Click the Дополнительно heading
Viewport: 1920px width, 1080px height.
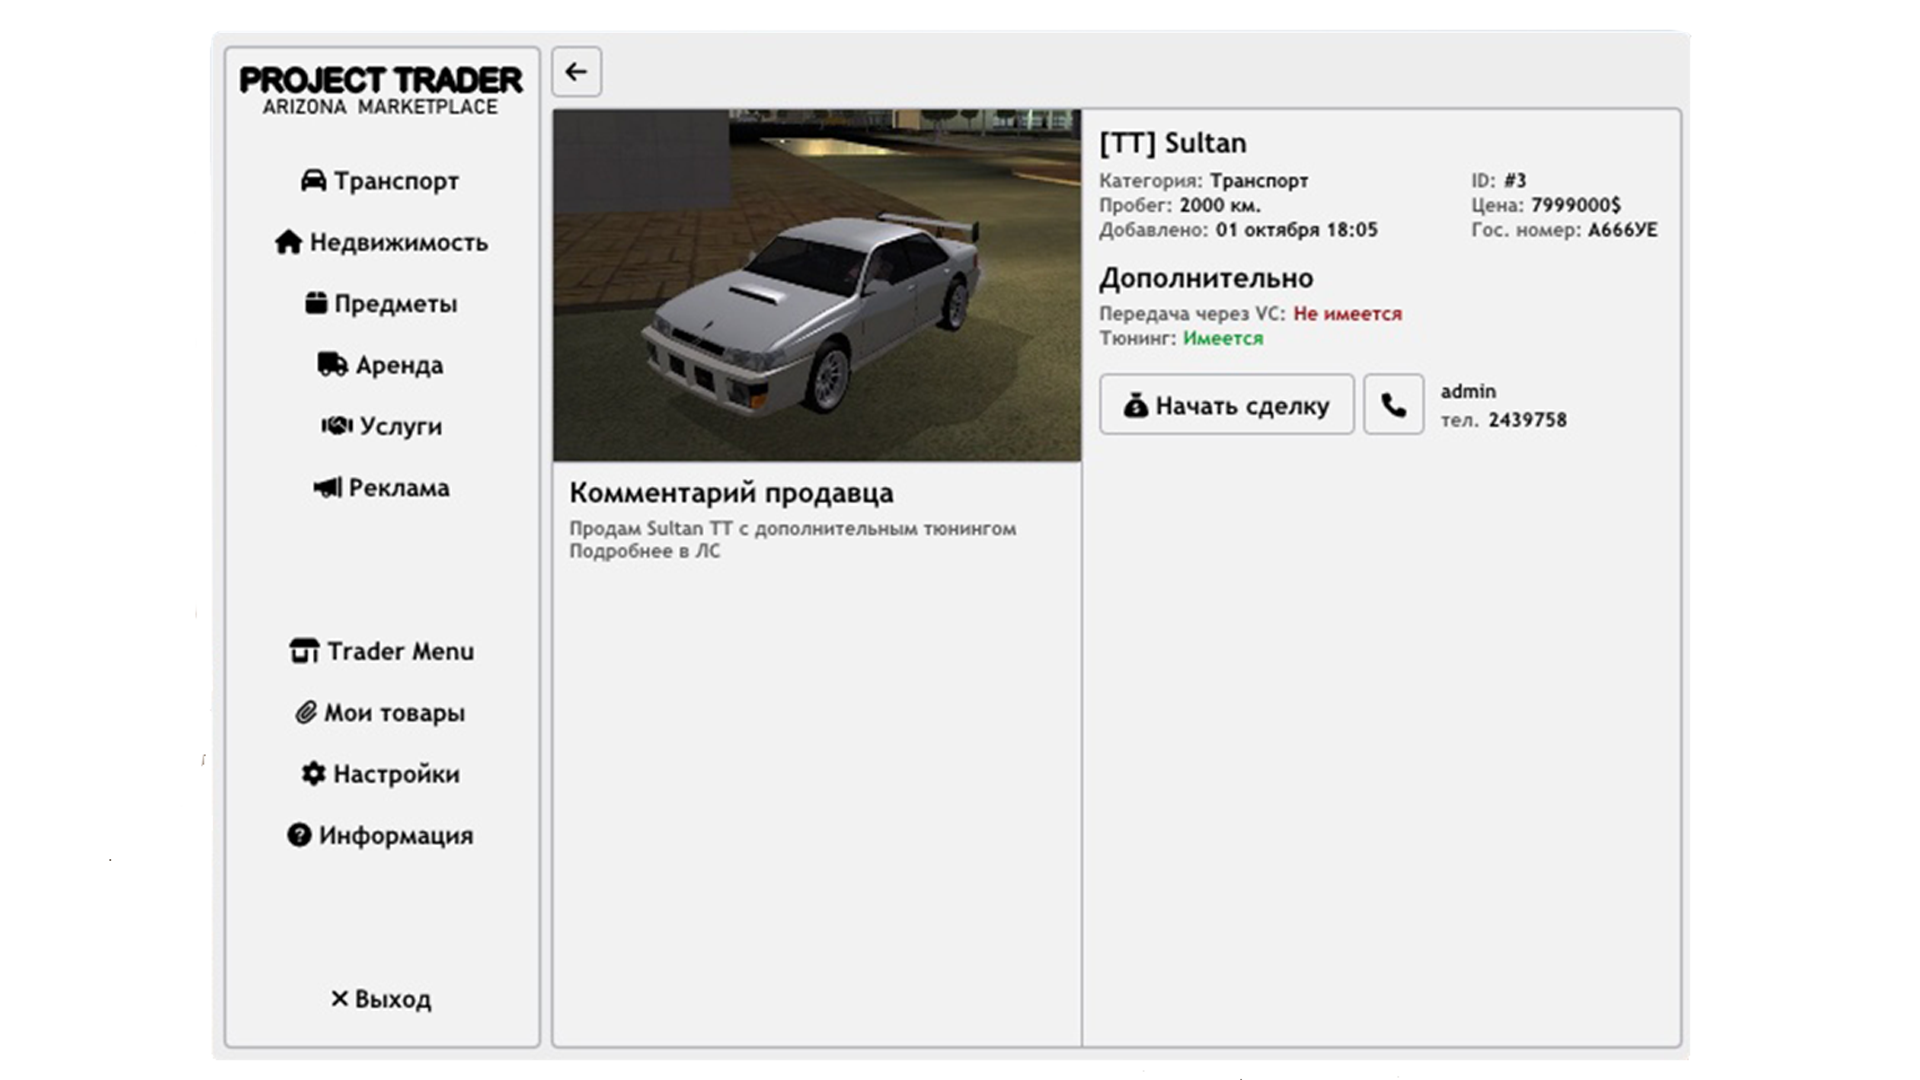pyautogui.click(x=1206, y=278)
